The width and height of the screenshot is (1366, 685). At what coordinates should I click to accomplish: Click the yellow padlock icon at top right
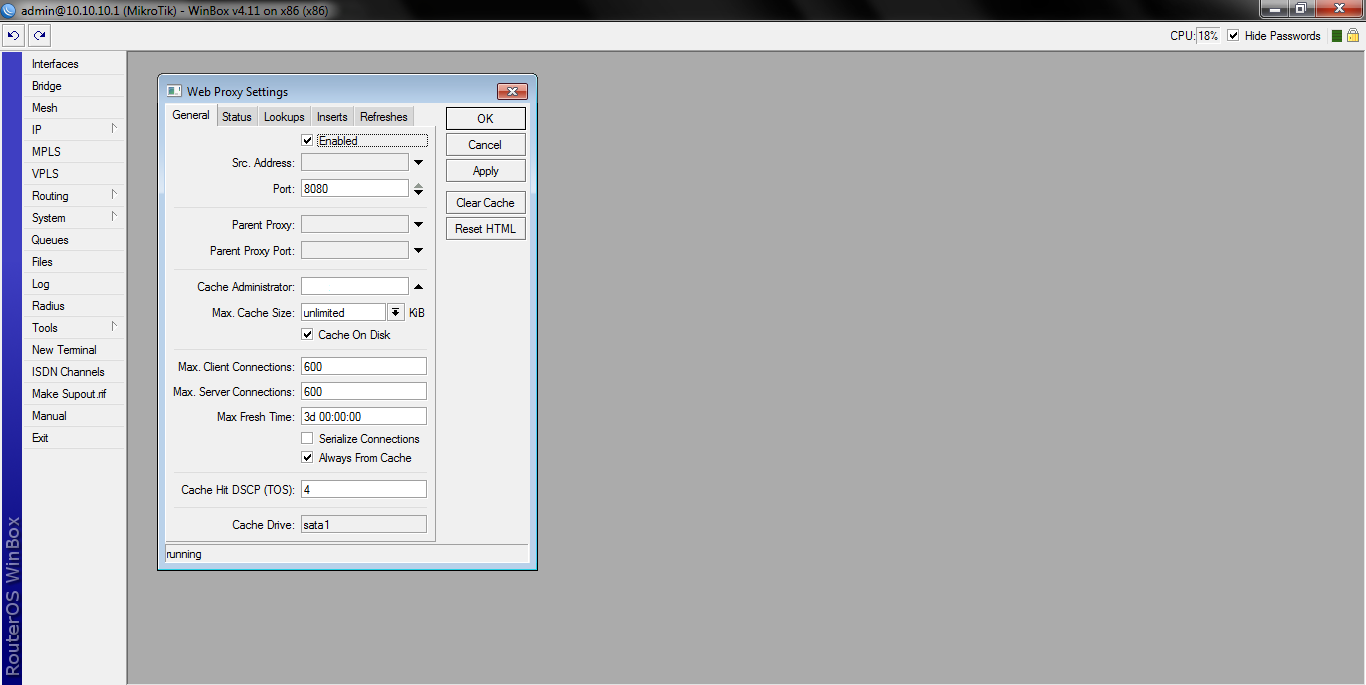click(1353, 35)
